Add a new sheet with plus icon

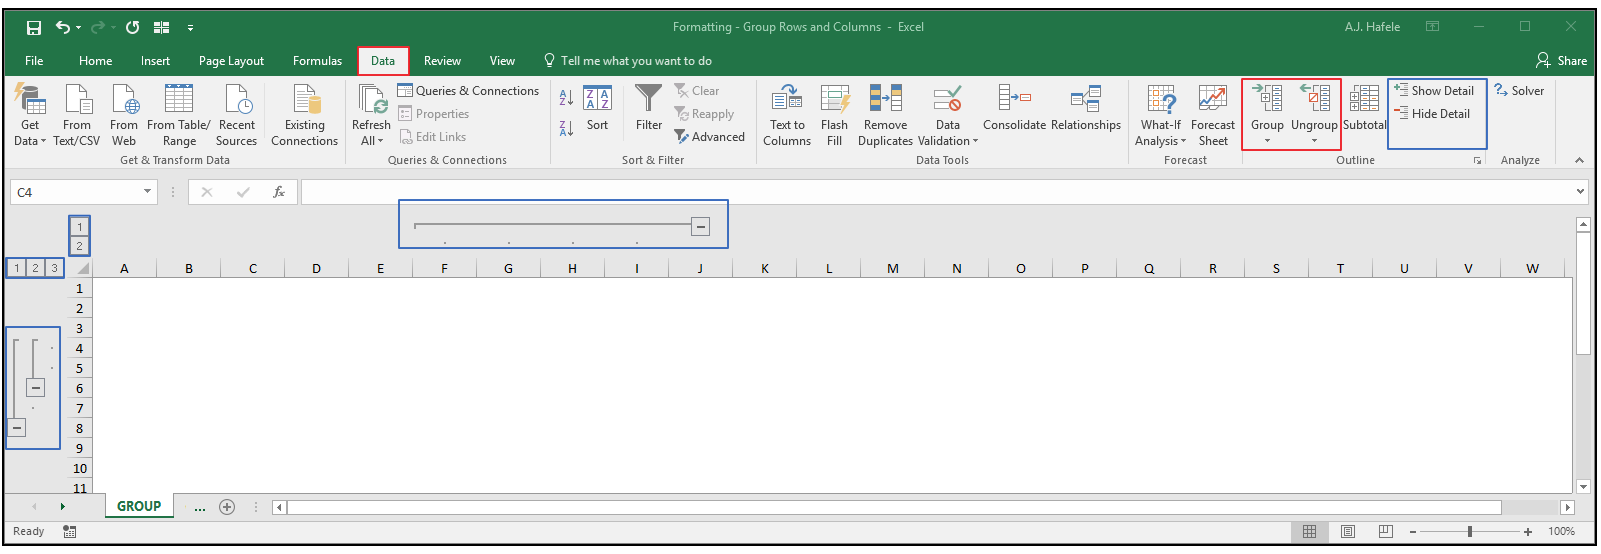227,507
